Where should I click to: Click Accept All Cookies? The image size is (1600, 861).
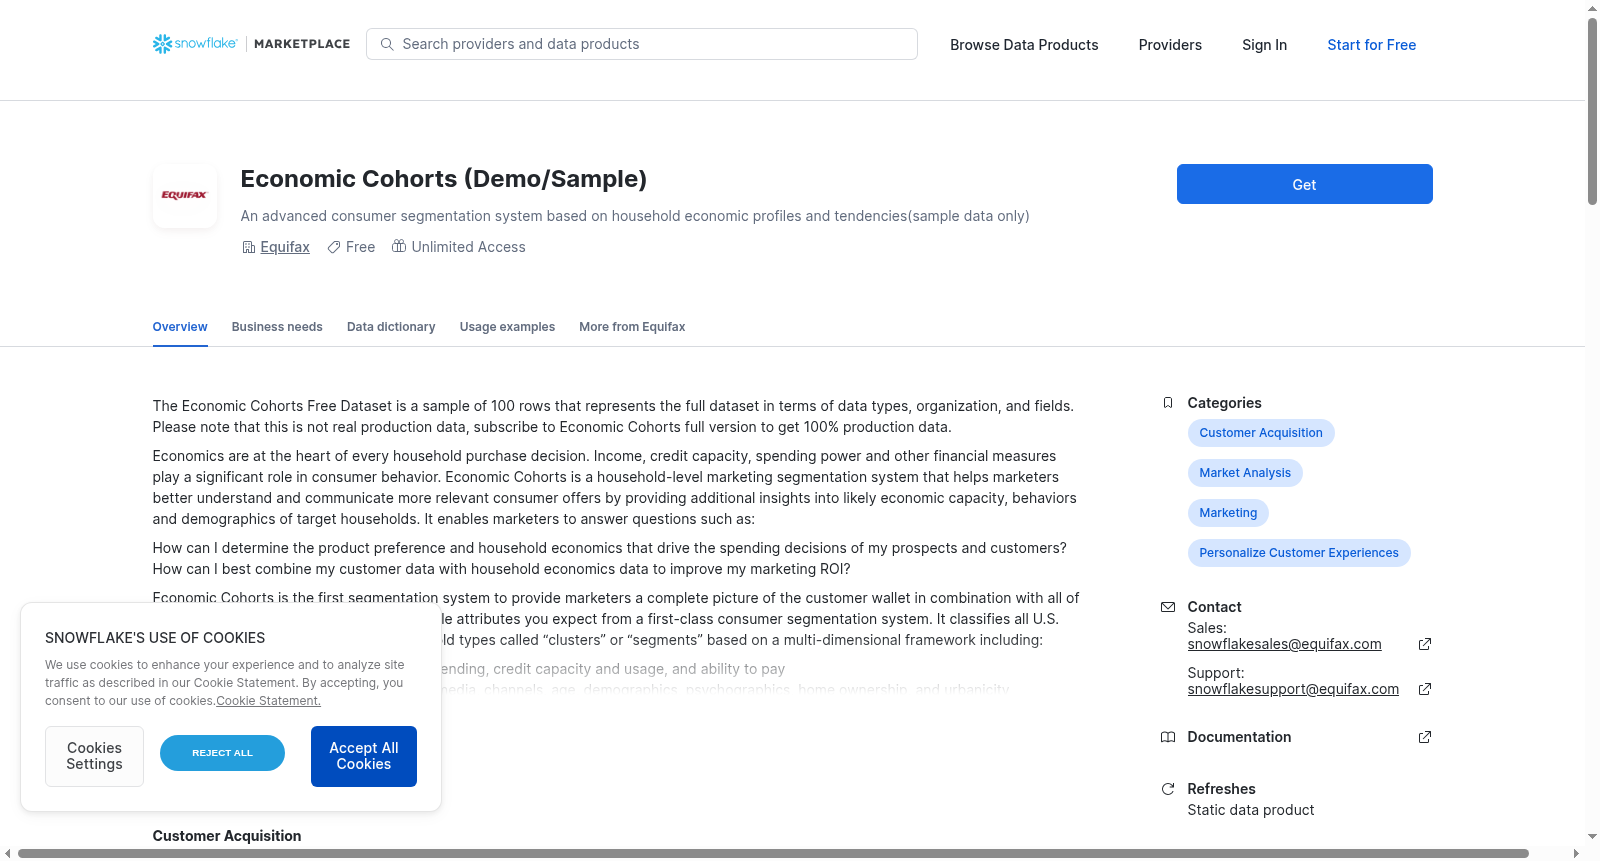(364, 756)
